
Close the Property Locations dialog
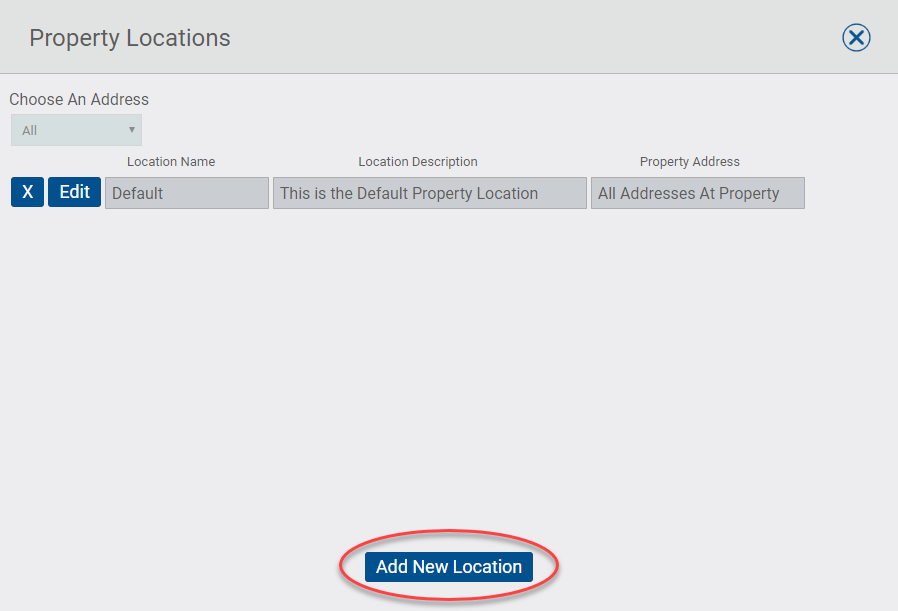[x=856, y=38]
